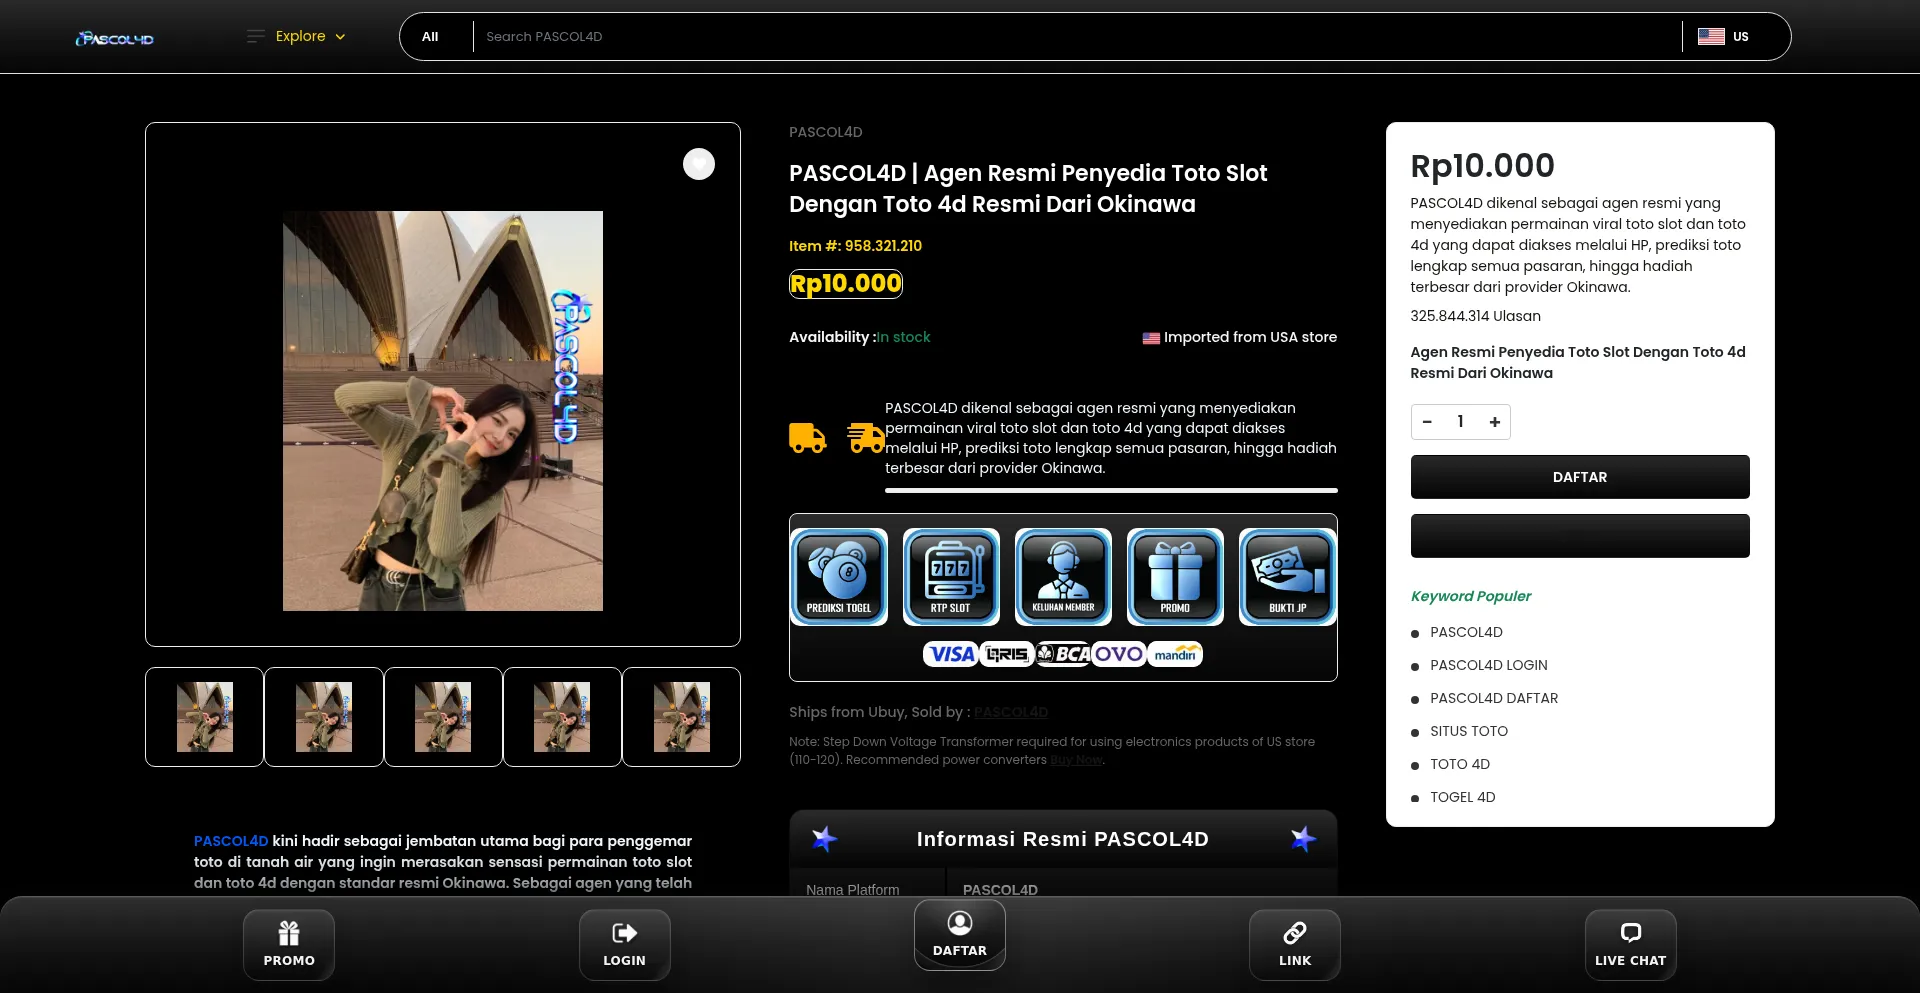Open the Prediksi Togel icon
The image size is (1920, 993).
(x=839, y=577)
